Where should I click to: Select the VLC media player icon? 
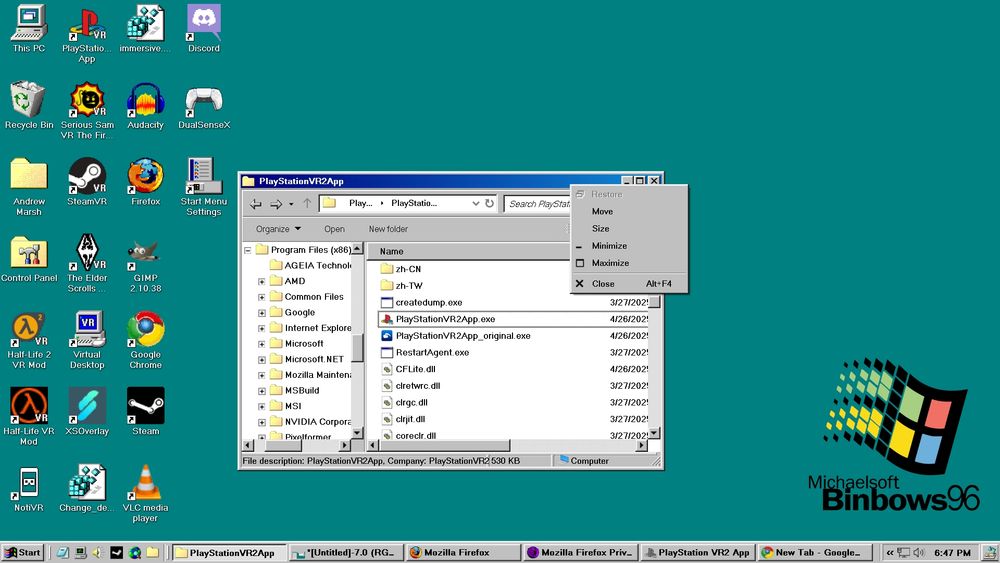click(x=145, y=492)
